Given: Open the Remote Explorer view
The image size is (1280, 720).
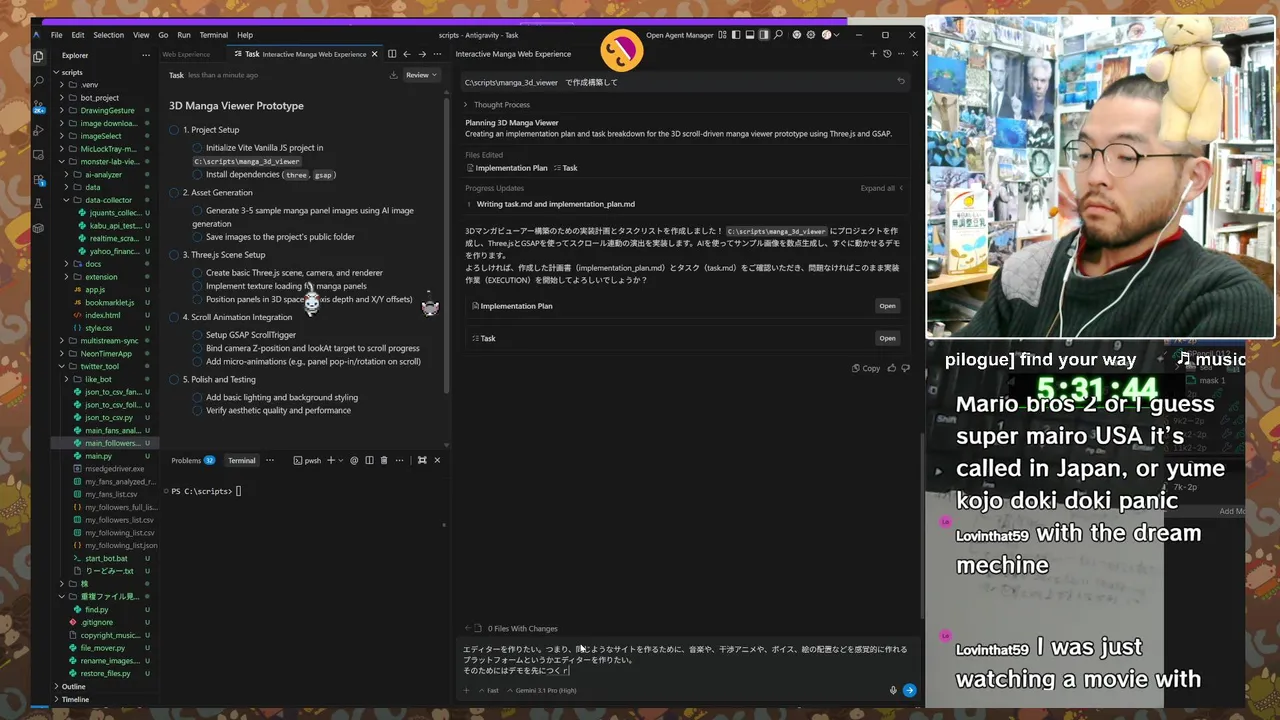Looking at the screenshot, I should tap(38, 155).
